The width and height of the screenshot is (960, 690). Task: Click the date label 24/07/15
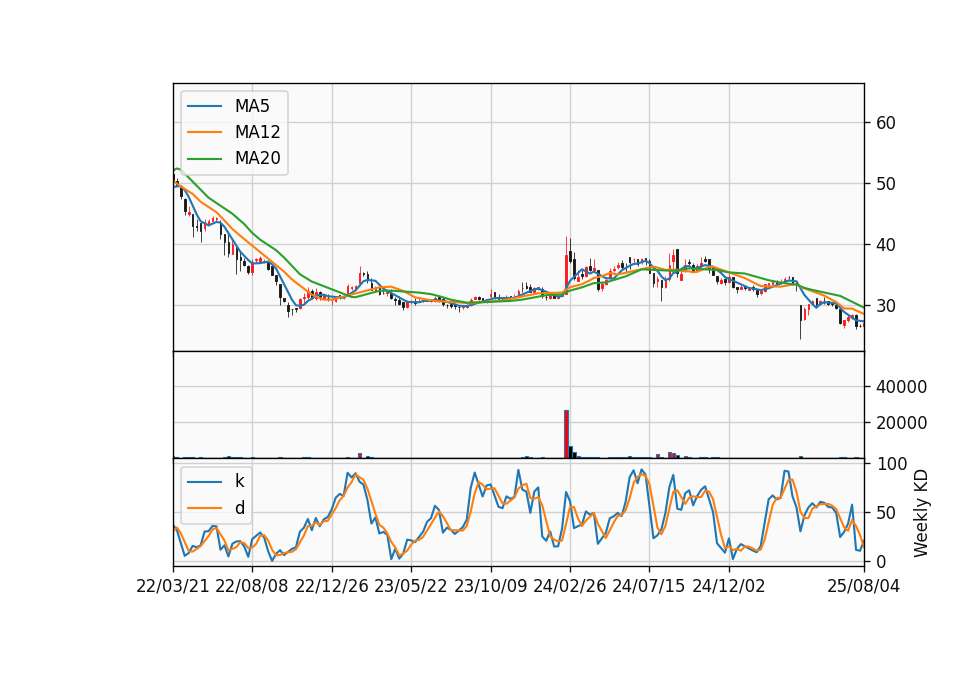point(649,587)
